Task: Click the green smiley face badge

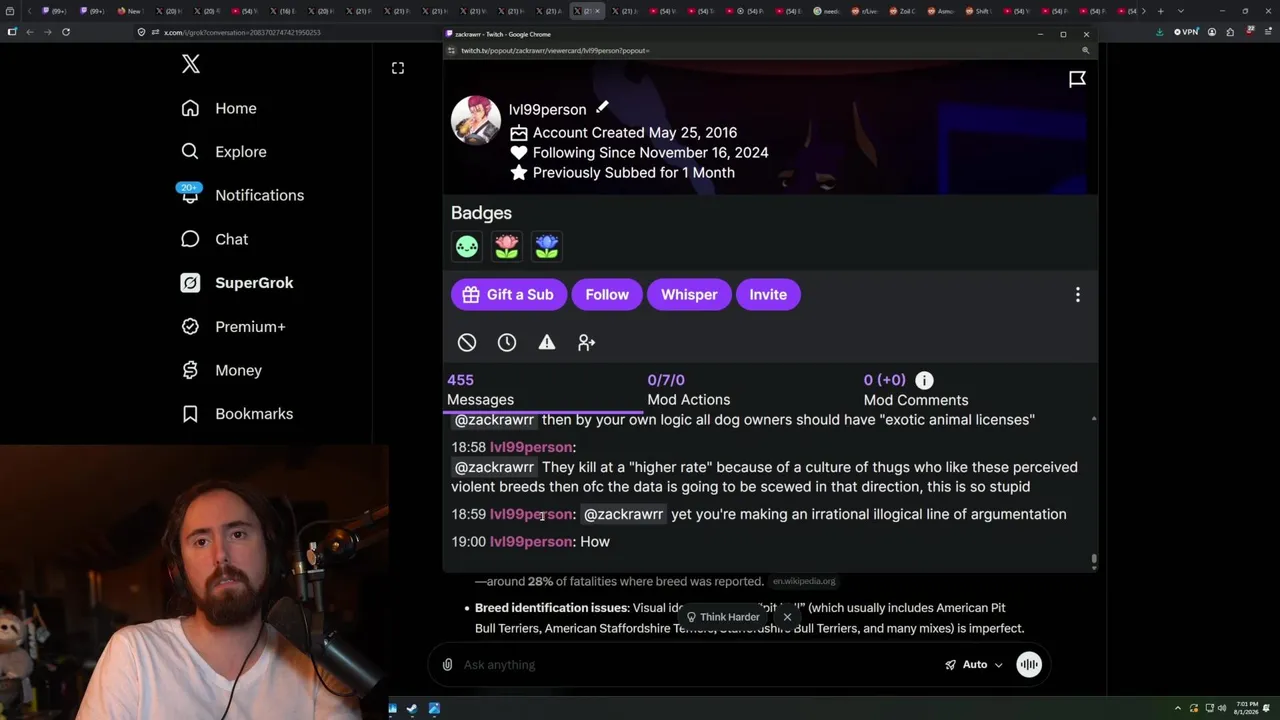Action: click(x=467, y=246)
